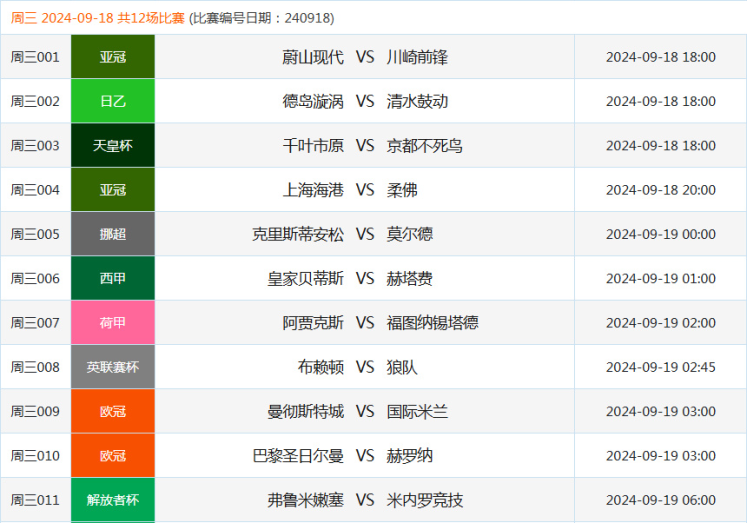Click away team 莫尔德
The width and height of the screenshot is (747, 523).
[x=409, y=234]
